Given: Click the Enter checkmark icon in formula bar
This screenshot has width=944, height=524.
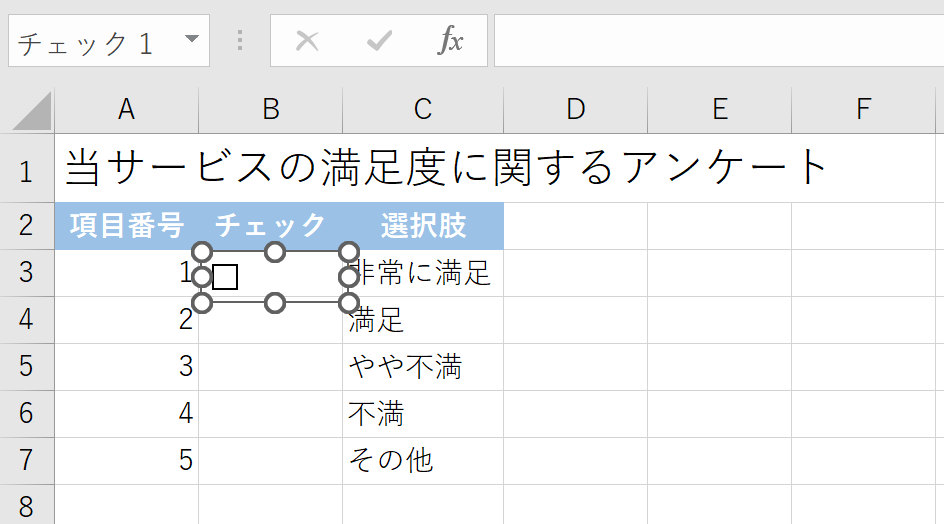Looking at the screenshot, I should (379, 41).
